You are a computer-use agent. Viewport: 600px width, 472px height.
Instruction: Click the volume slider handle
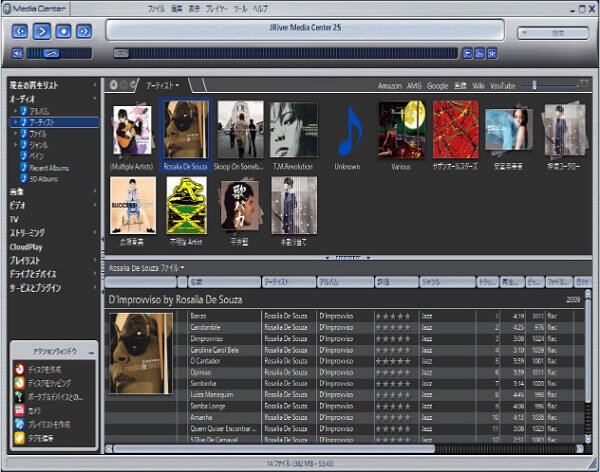pyautogui.click(x=51, y=54)
